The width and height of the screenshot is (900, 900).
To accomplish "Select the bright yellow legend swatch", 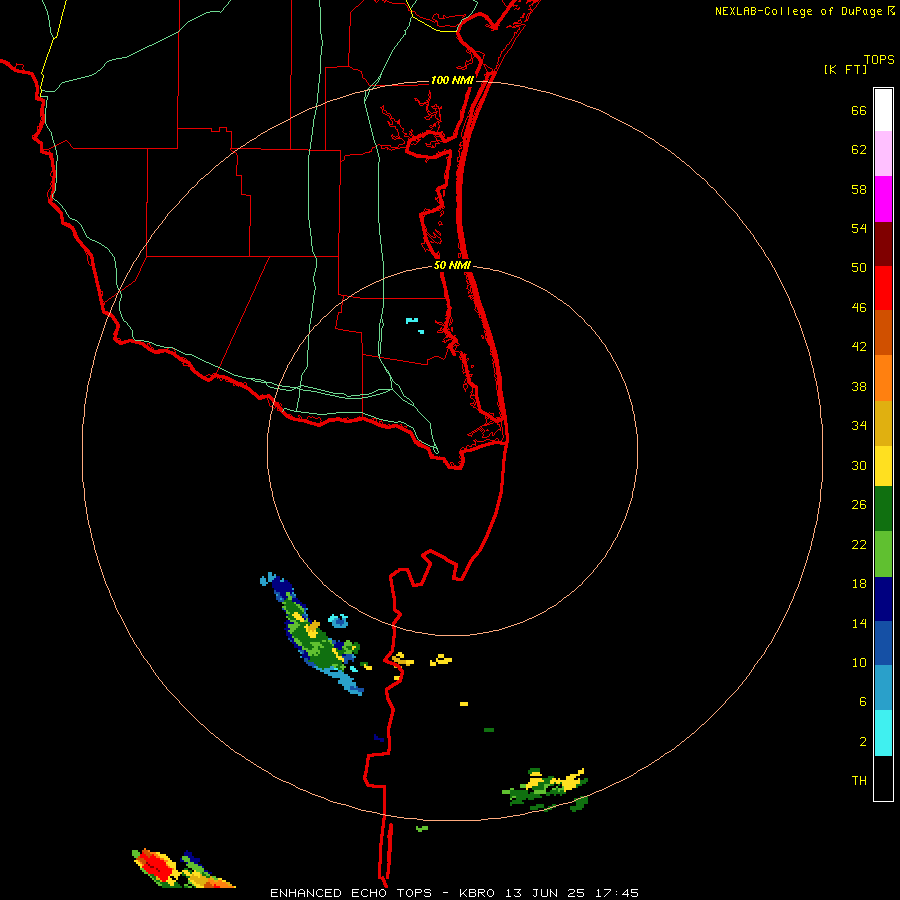I will coord(883,466).
